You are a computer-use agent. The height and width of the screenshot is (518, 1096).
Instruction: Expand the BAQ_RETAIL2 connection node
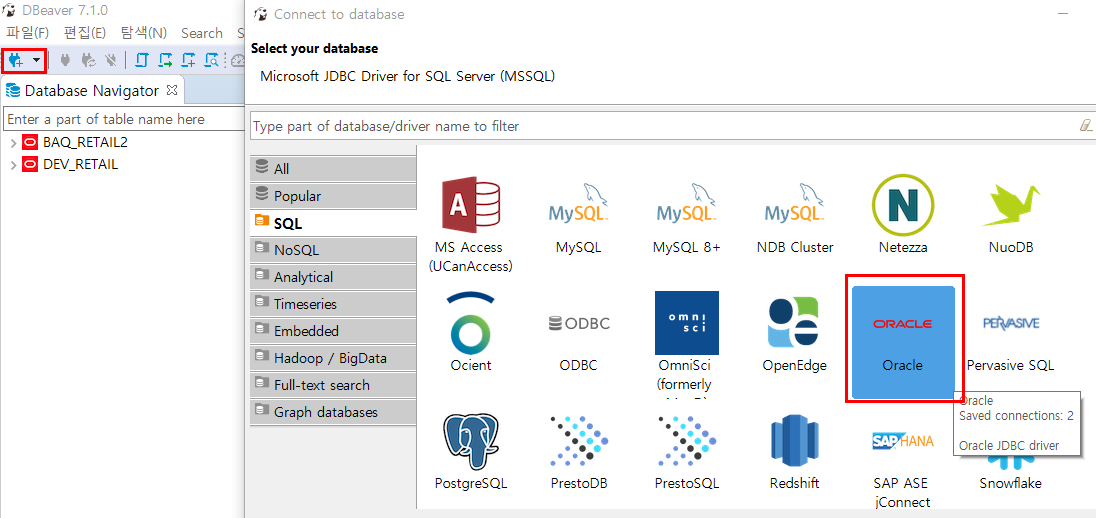[x=13, y=143]
